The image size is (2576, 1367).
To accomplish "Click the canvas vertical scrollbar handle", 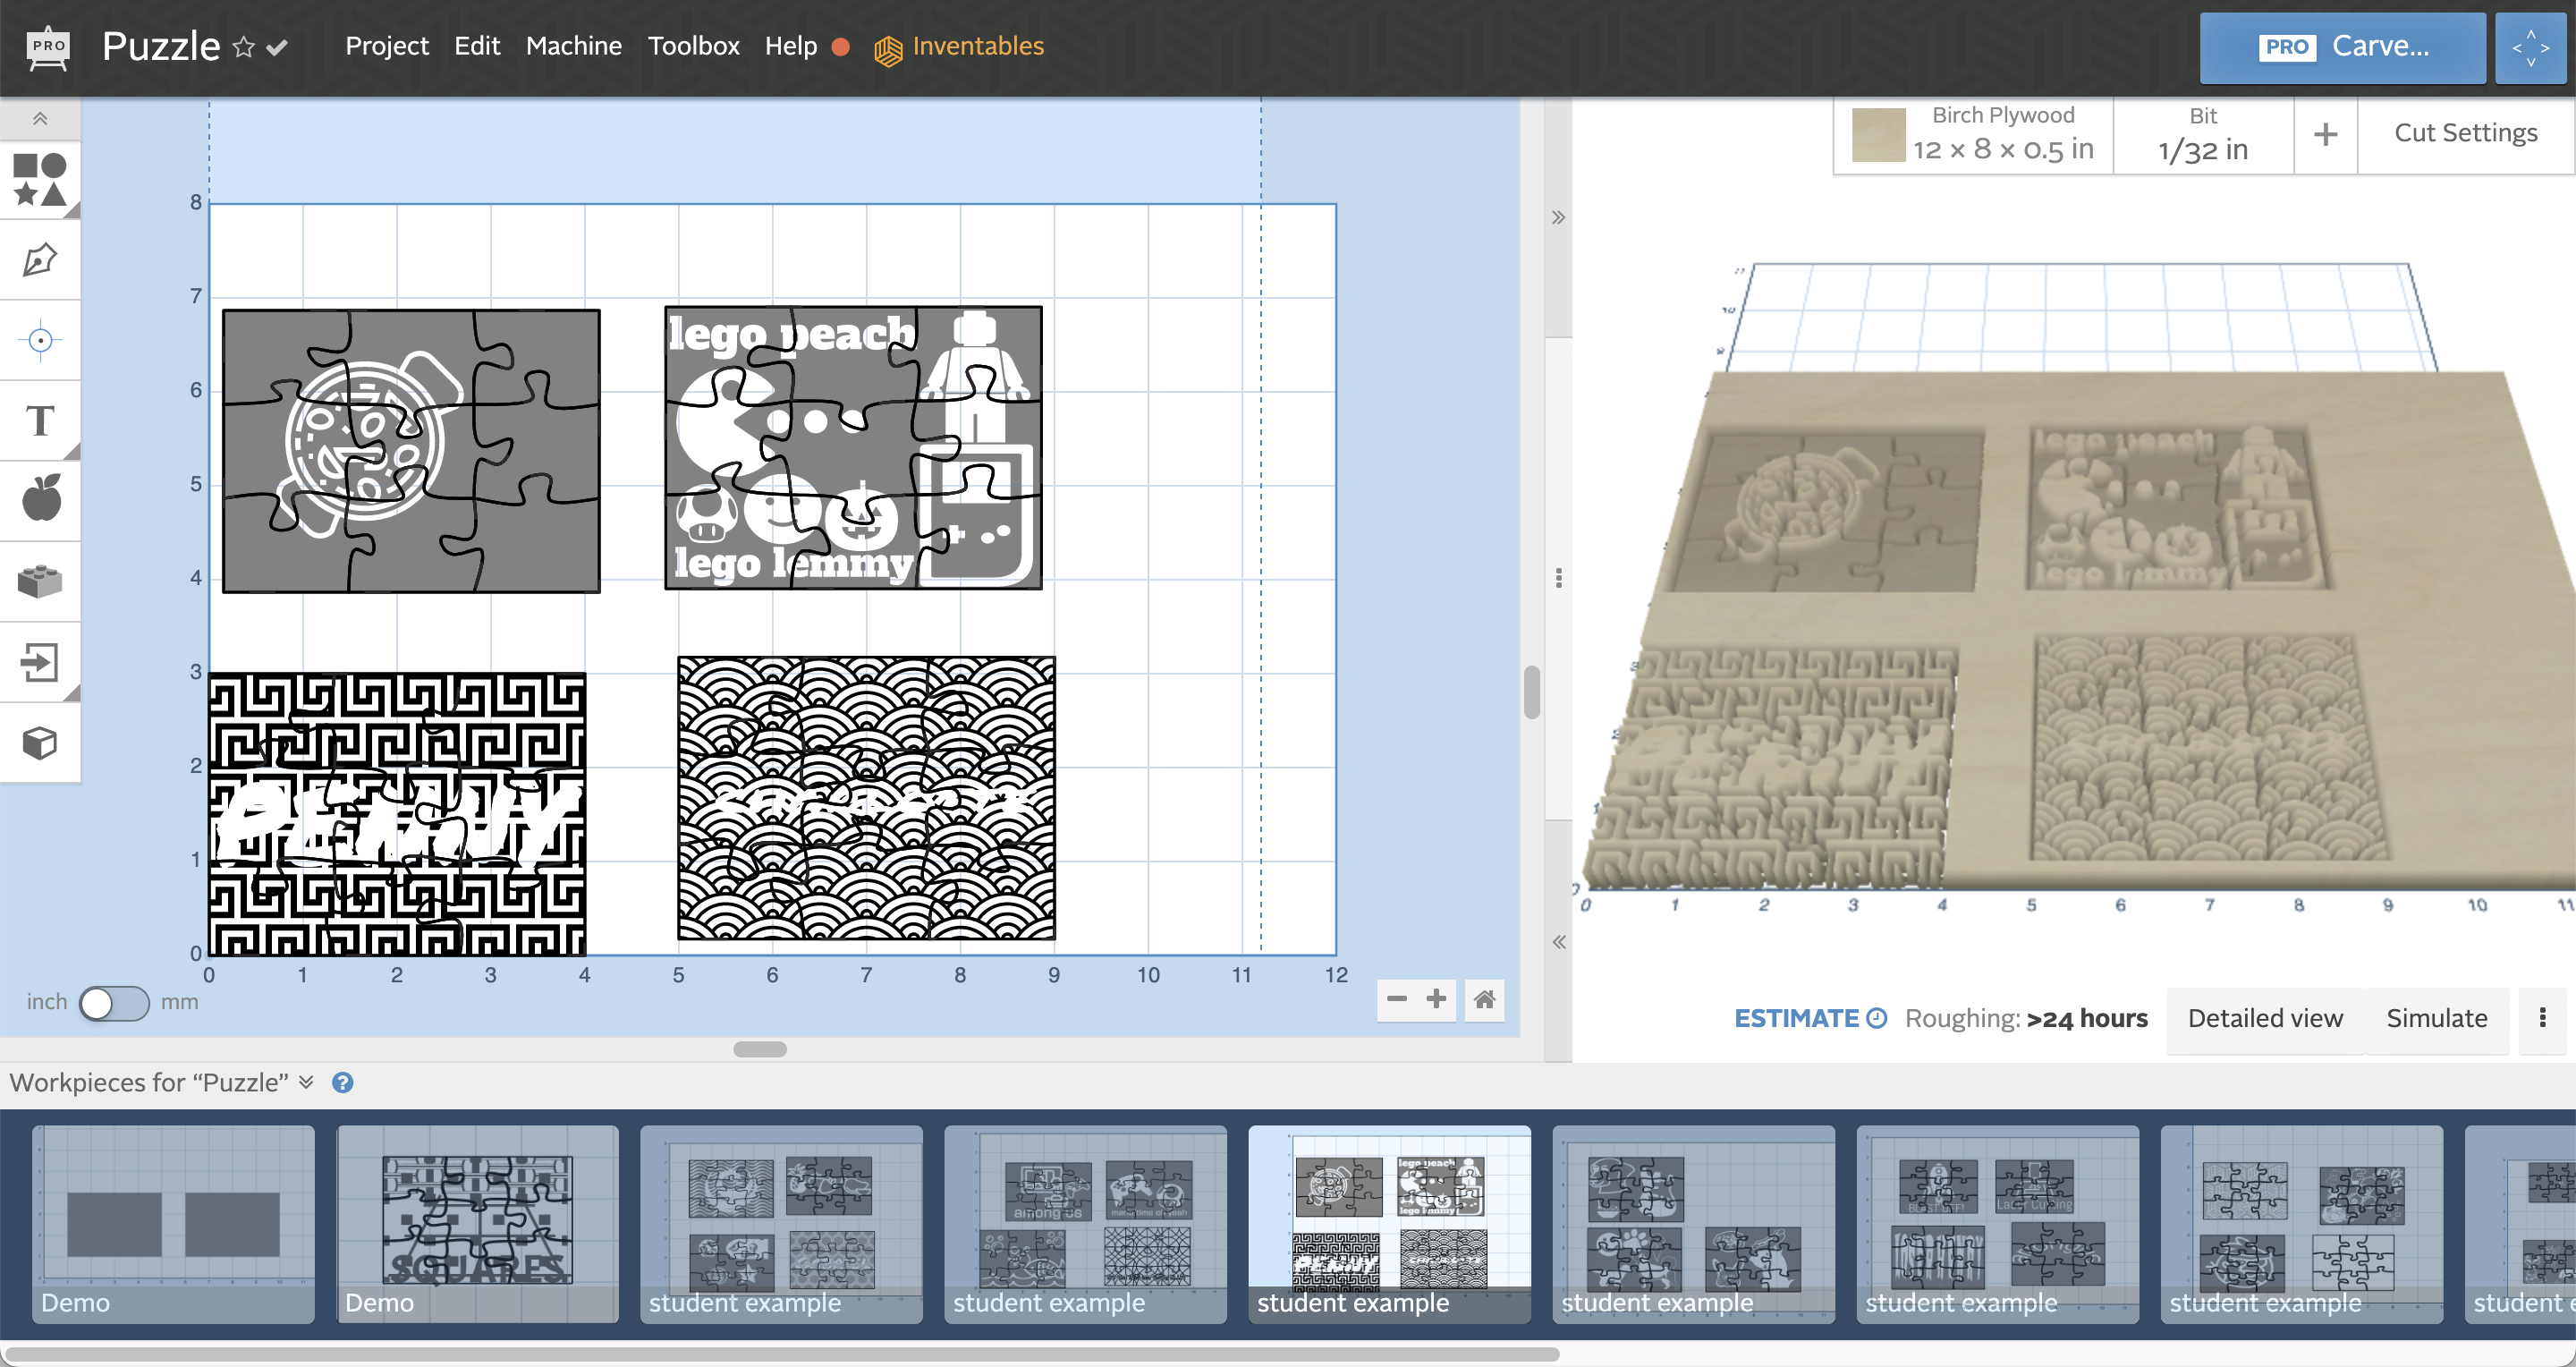I will 1531,691.
